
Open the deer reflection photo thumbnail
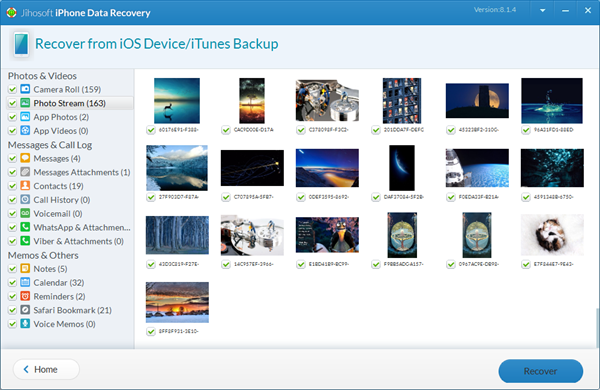click(x=177, y=101)
